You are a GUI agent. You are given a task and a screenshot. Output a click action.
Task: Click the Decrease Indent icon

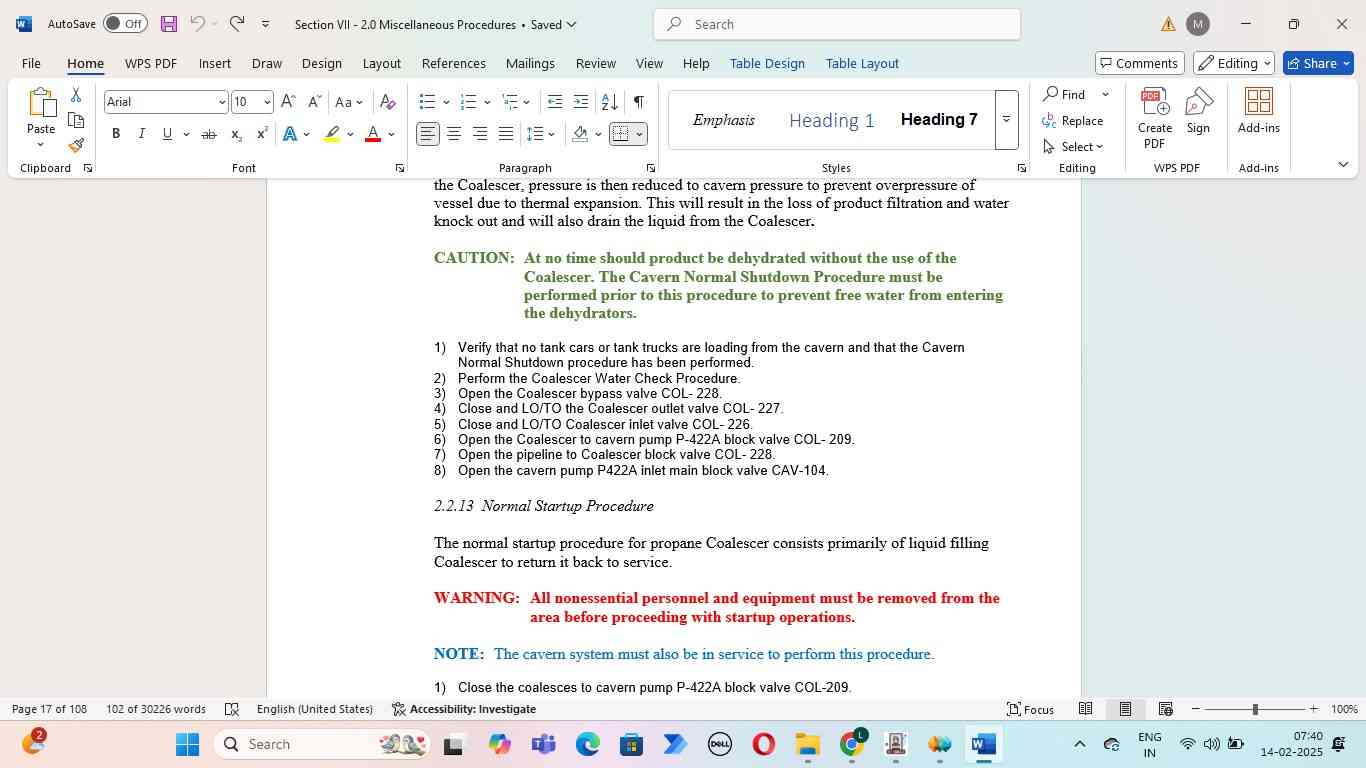coord(555,102)
